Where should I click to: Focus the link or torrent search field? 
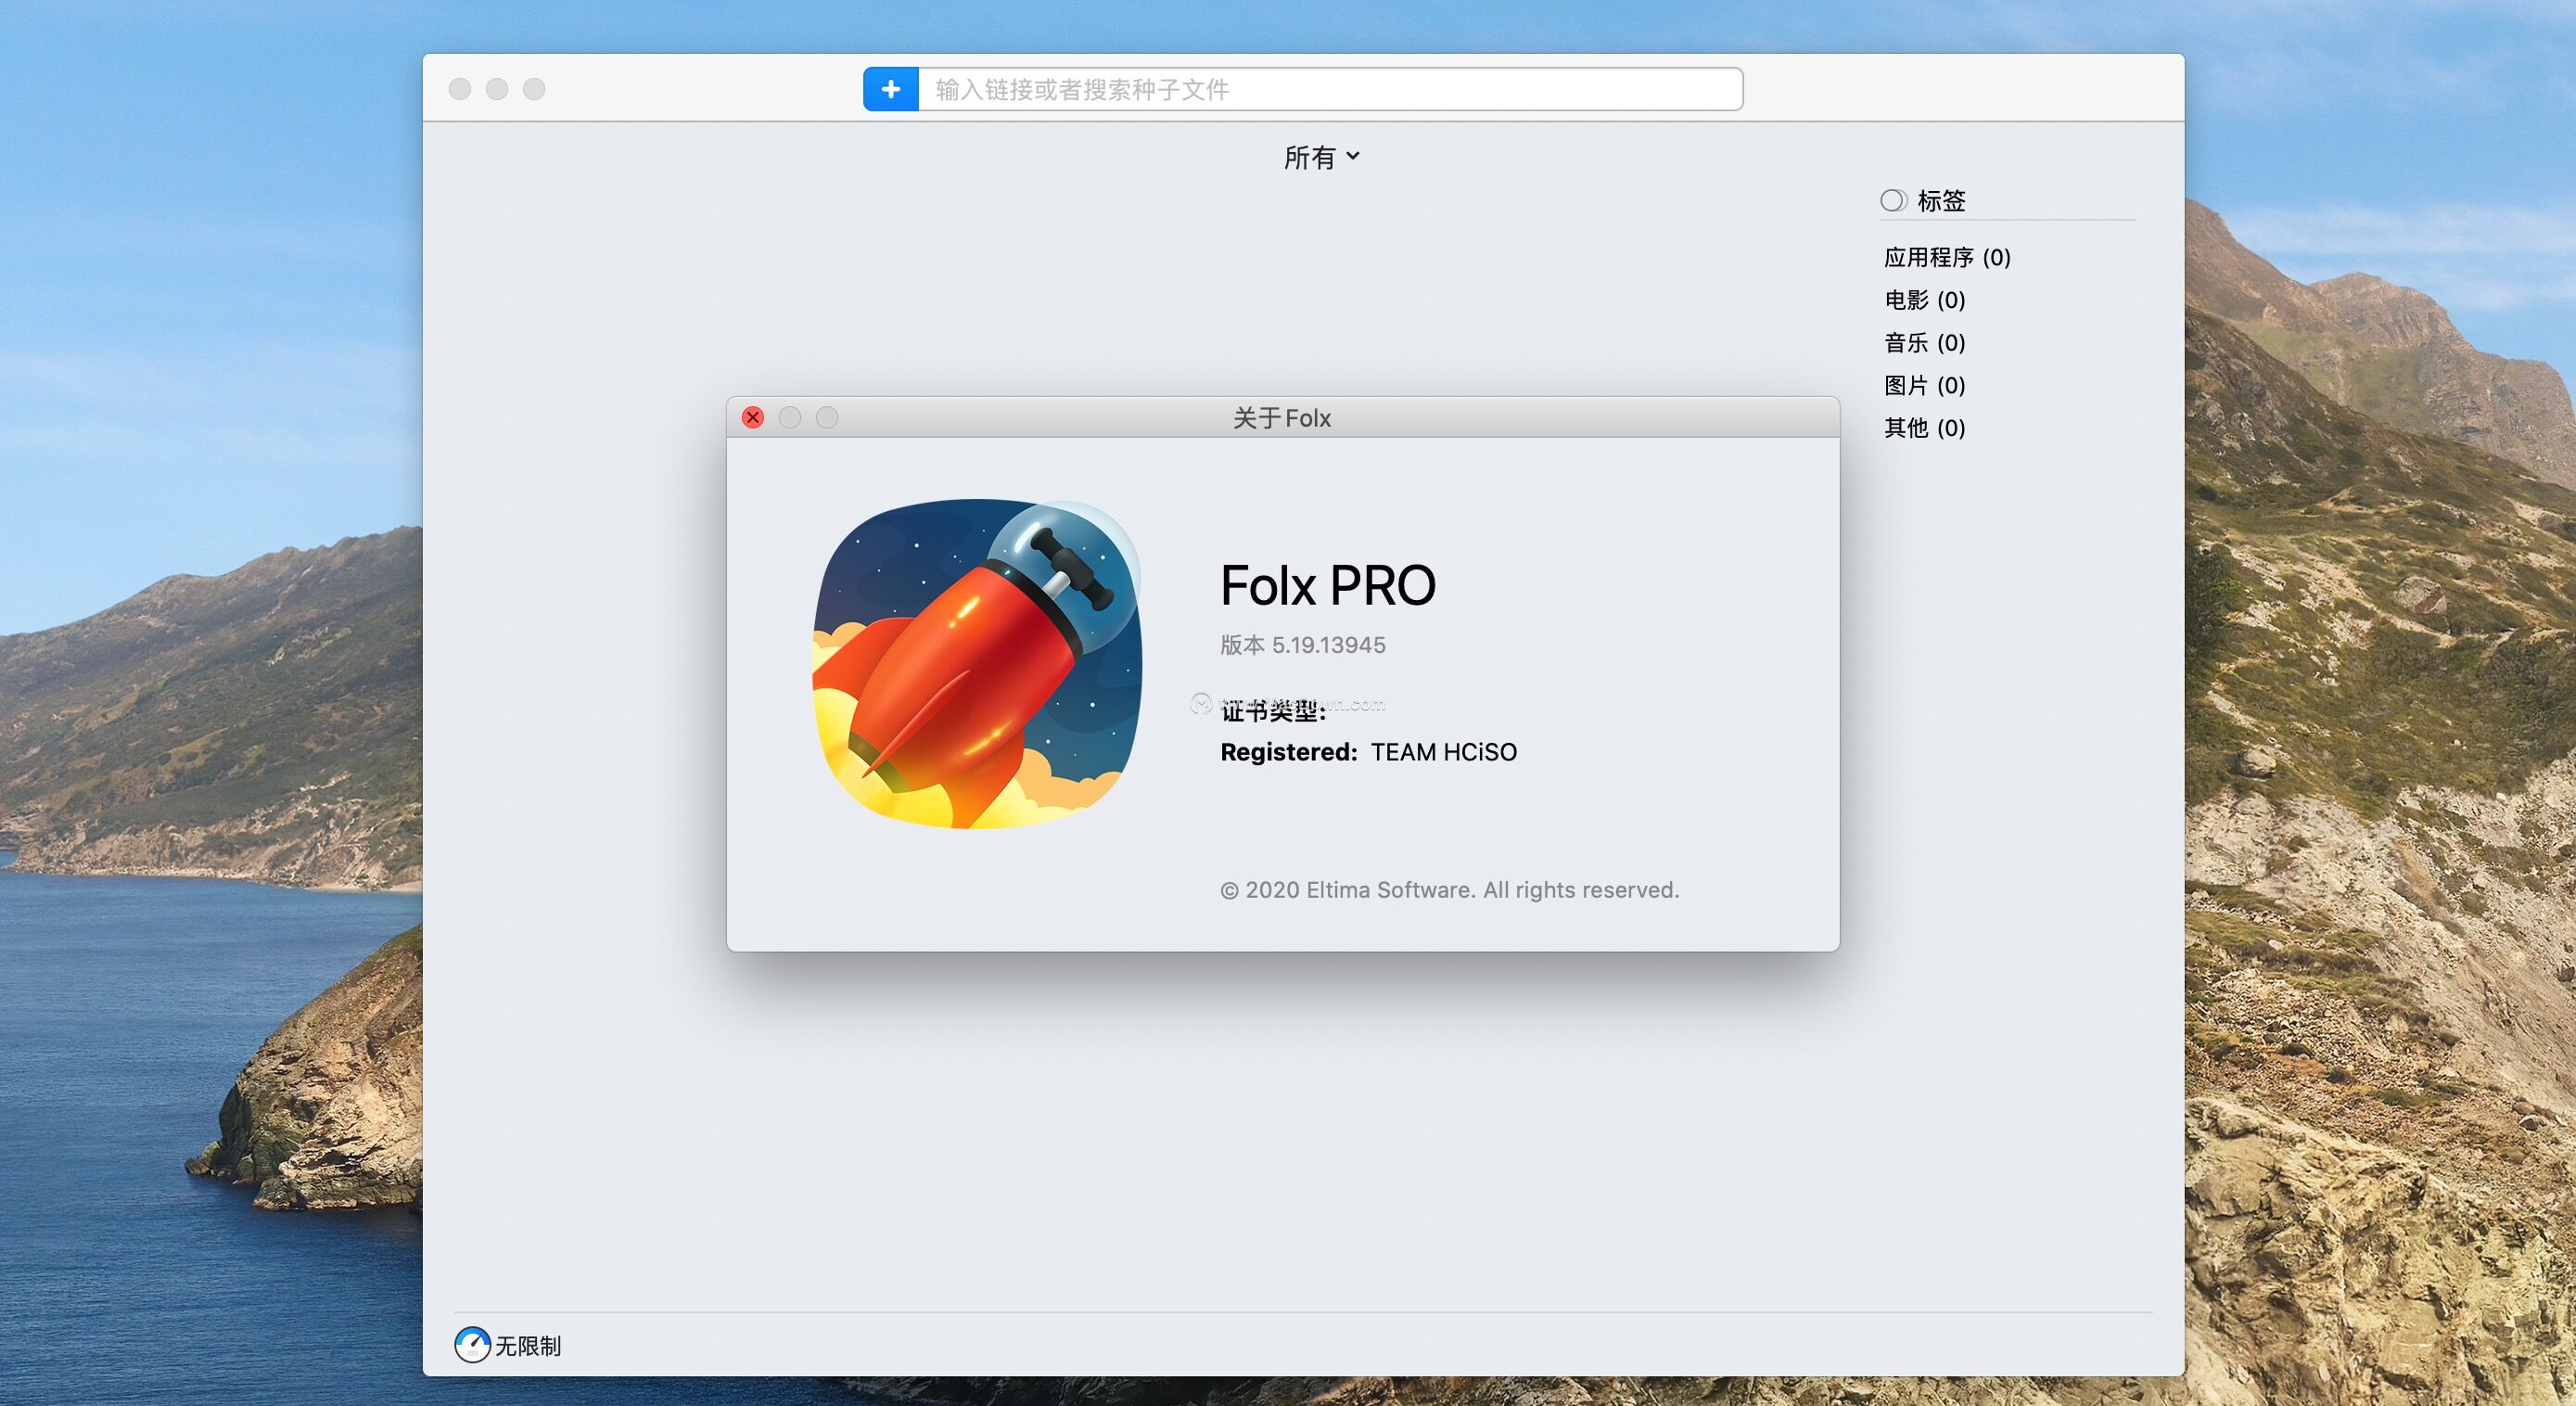click(x=1330, y=89)
